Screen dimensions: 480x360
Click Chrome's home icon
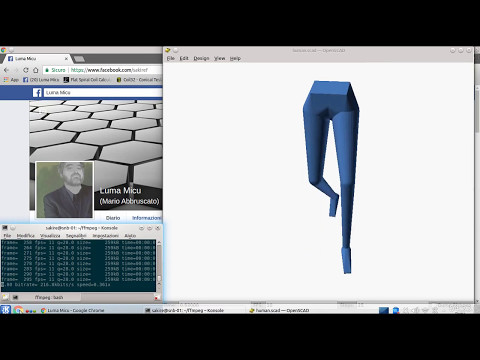click(36, 70)
